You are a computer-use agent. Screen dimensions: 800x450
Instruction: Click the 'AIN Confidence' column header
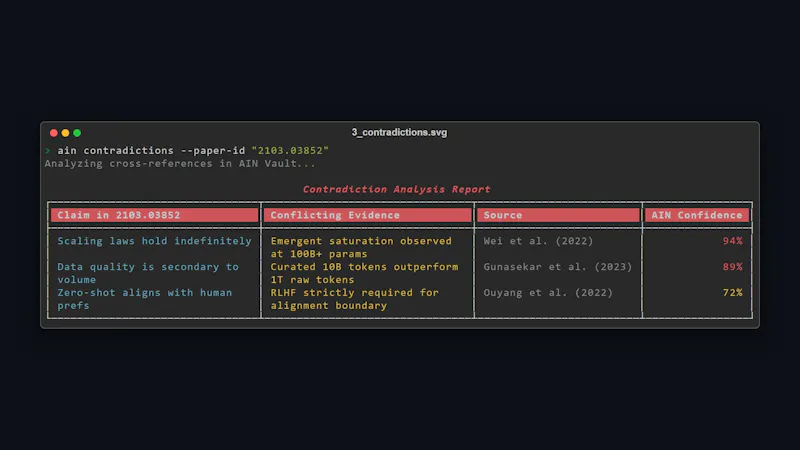click(x=697, y=215)
